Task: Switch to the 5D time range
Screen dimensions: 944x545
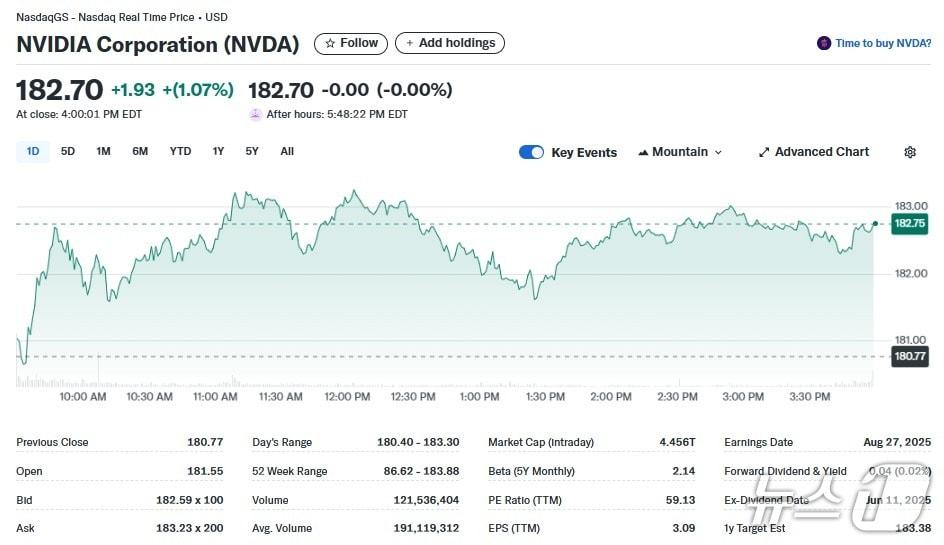Action: click(x=68, y=152)
